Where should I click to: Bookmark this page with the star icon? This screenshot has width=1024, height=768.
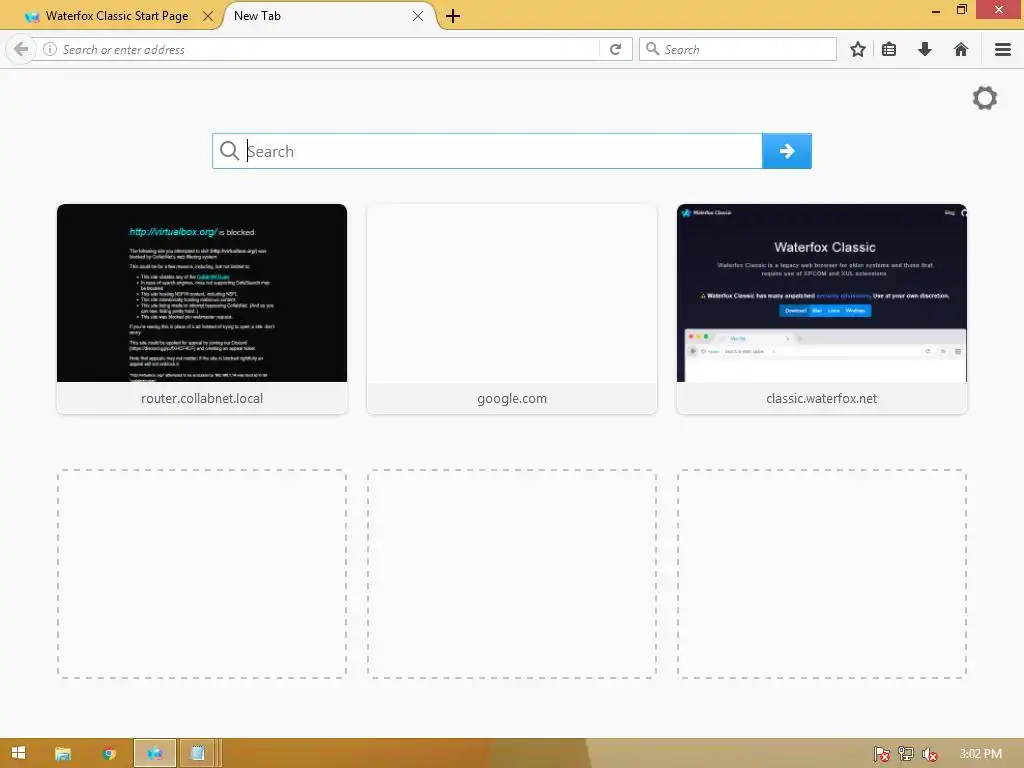pos(858,49)
